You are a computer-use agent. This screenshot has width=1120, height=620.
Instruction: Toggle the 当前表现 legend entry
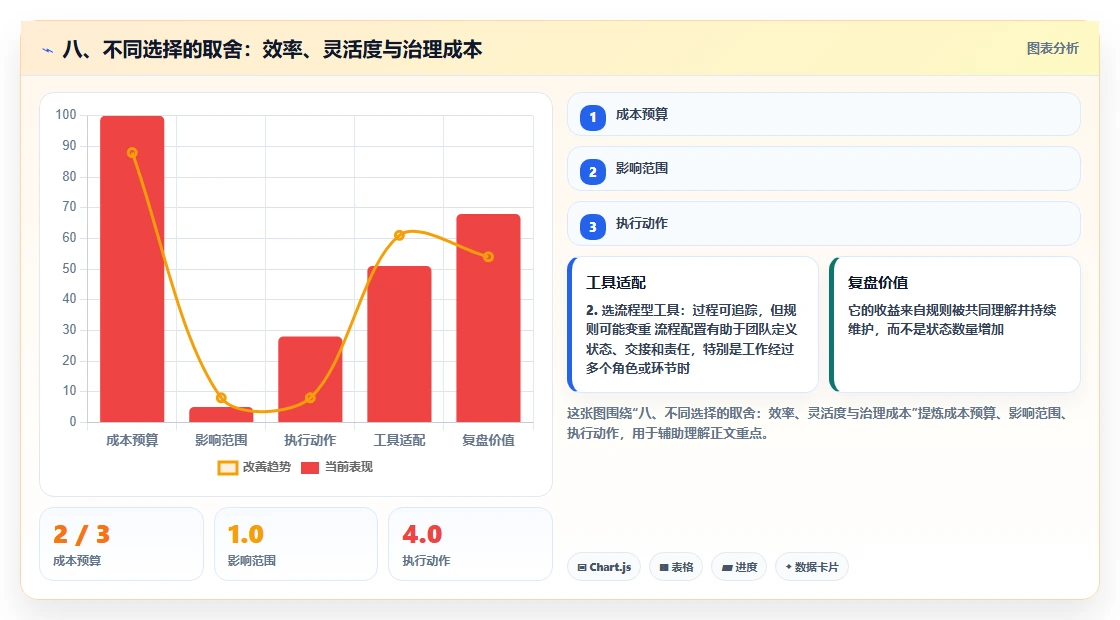336,467
